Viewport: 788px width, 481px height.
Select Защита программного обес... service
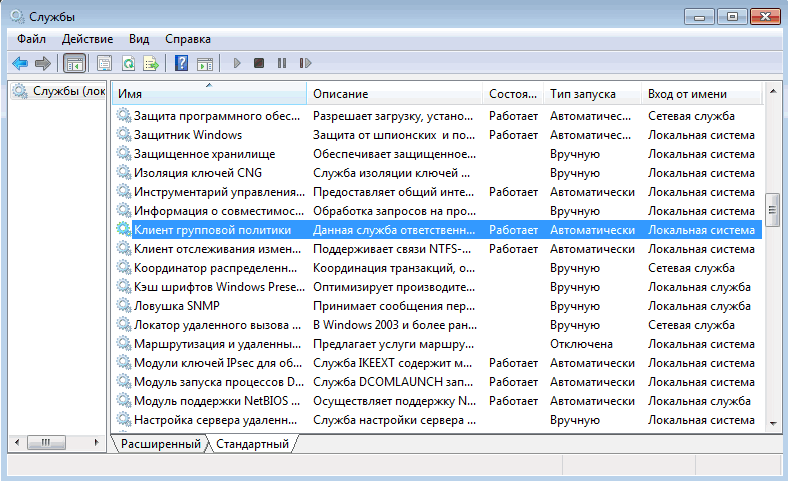pyautogui.click(x=217, y=116)
